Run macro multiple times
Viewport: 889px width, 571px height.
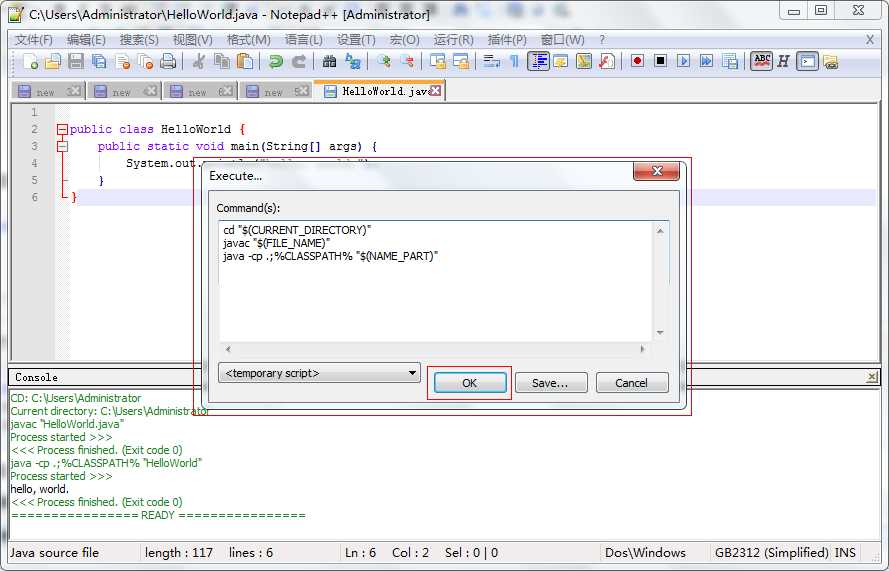pos(706,61)
